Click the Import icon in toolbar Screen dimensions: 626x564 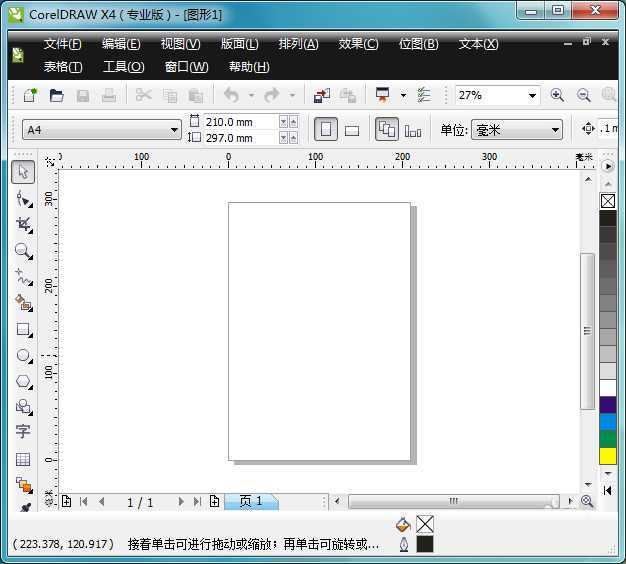[x=322, y=96]
